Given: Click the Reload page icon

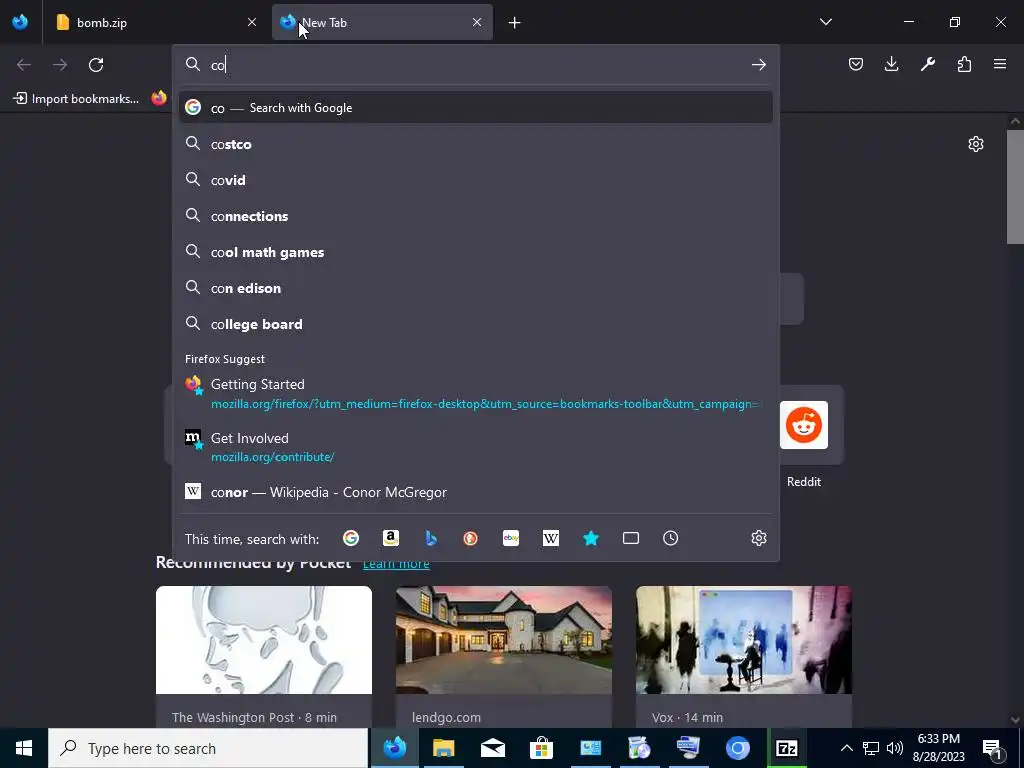Looking at the screenshot, I should coord(96,65).
